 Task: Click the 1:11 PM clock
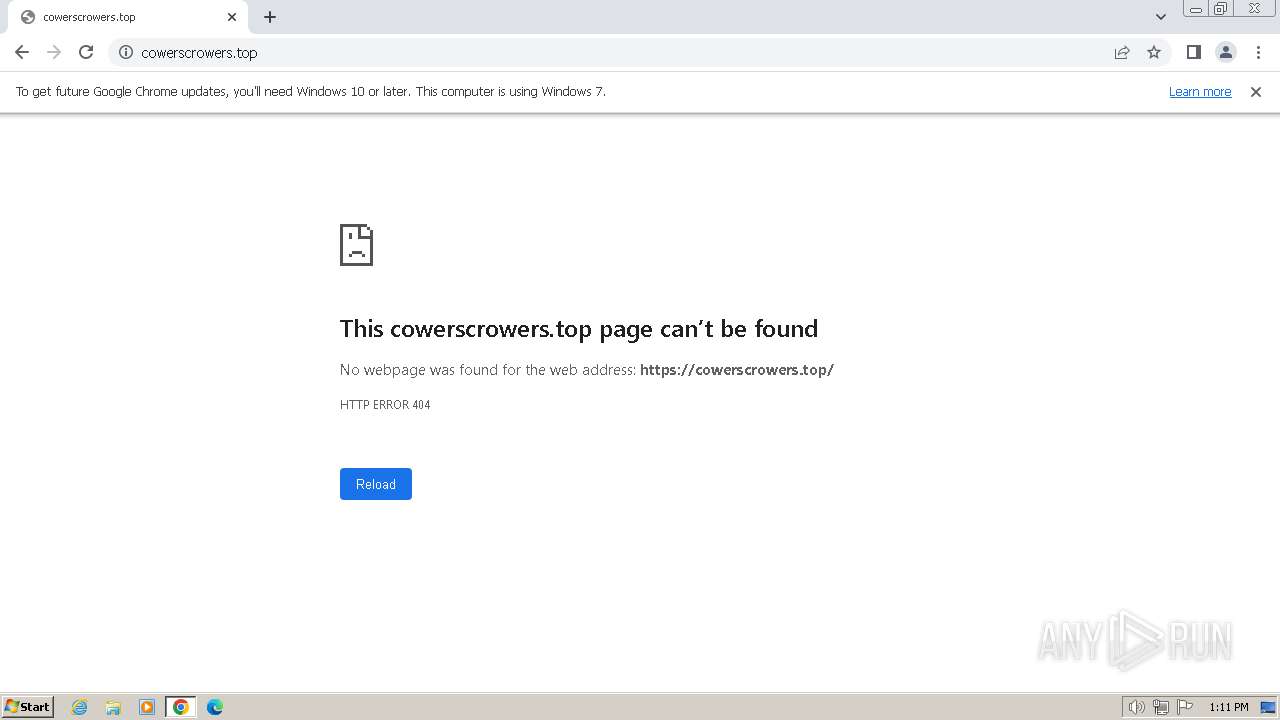coord(1229,707)
